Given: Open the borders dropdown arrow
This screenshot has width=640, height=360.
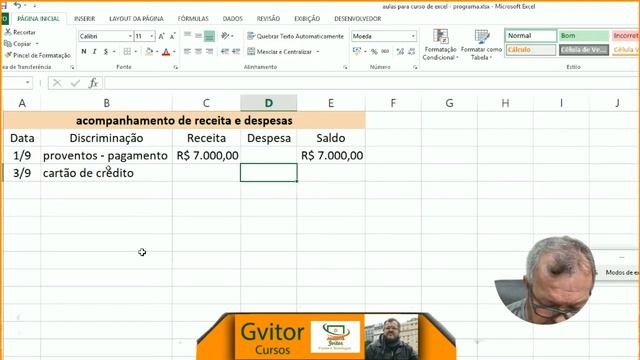Looking at the screenshot, I should coord(136,52).
